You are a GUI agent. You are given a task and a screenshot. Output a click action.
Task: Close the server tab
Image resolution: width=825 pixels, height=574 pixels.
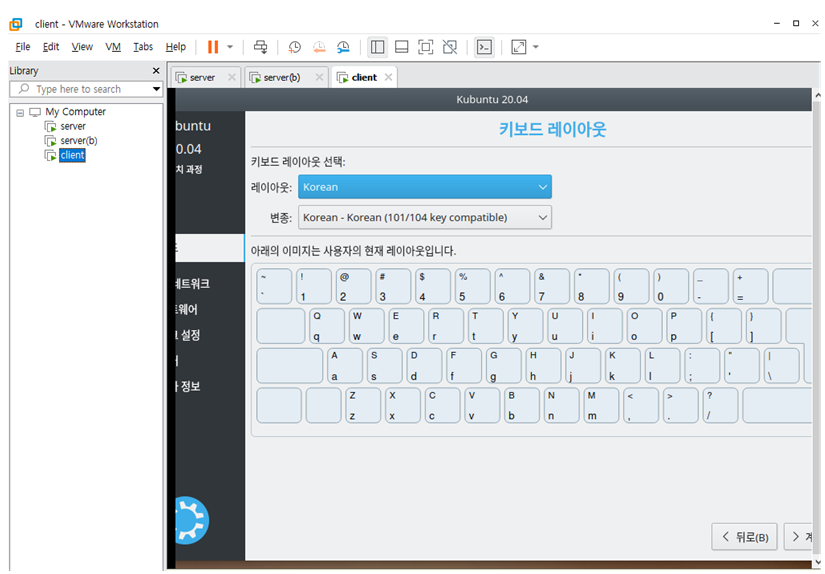(232, 77)
